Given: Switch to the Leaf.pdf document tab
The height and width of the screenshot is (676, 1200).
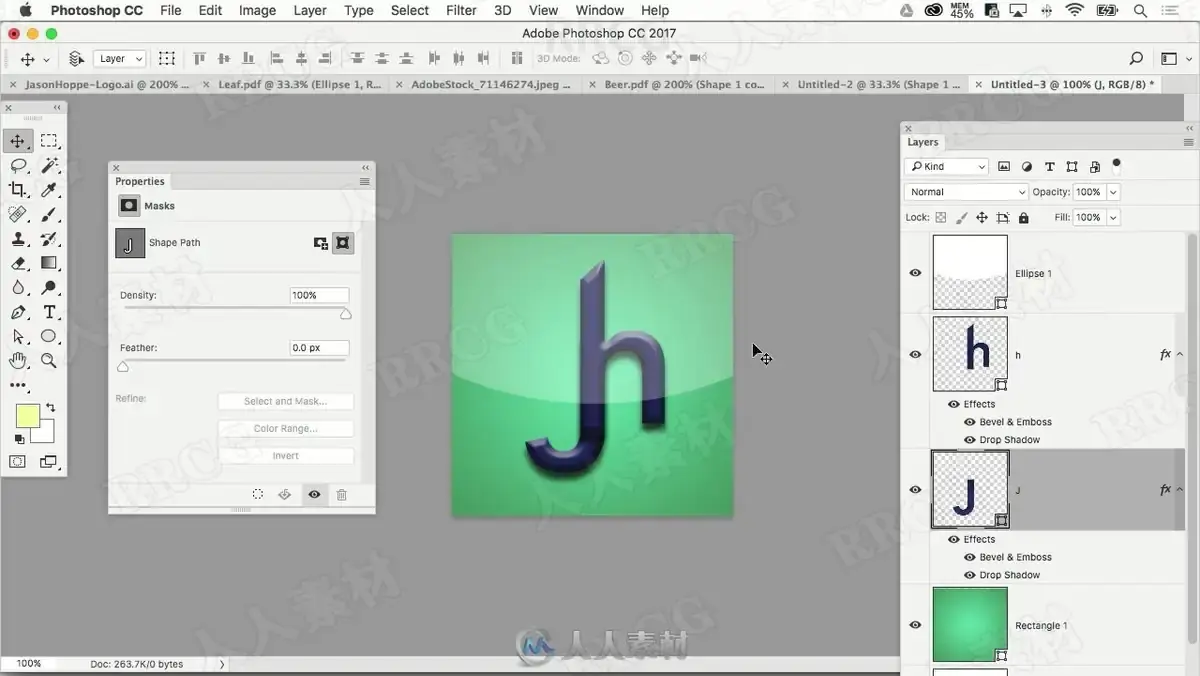Looking at the screenshot, I should (300, 85).
